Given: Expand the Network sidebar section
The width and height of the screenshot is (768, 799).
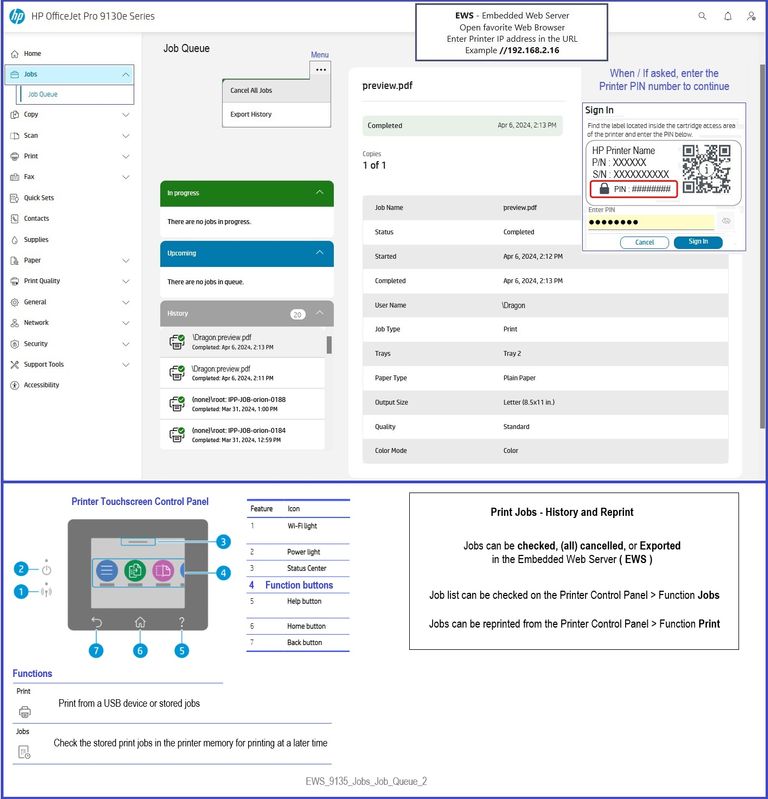Looking at the screenshot, I should point(125,323).
